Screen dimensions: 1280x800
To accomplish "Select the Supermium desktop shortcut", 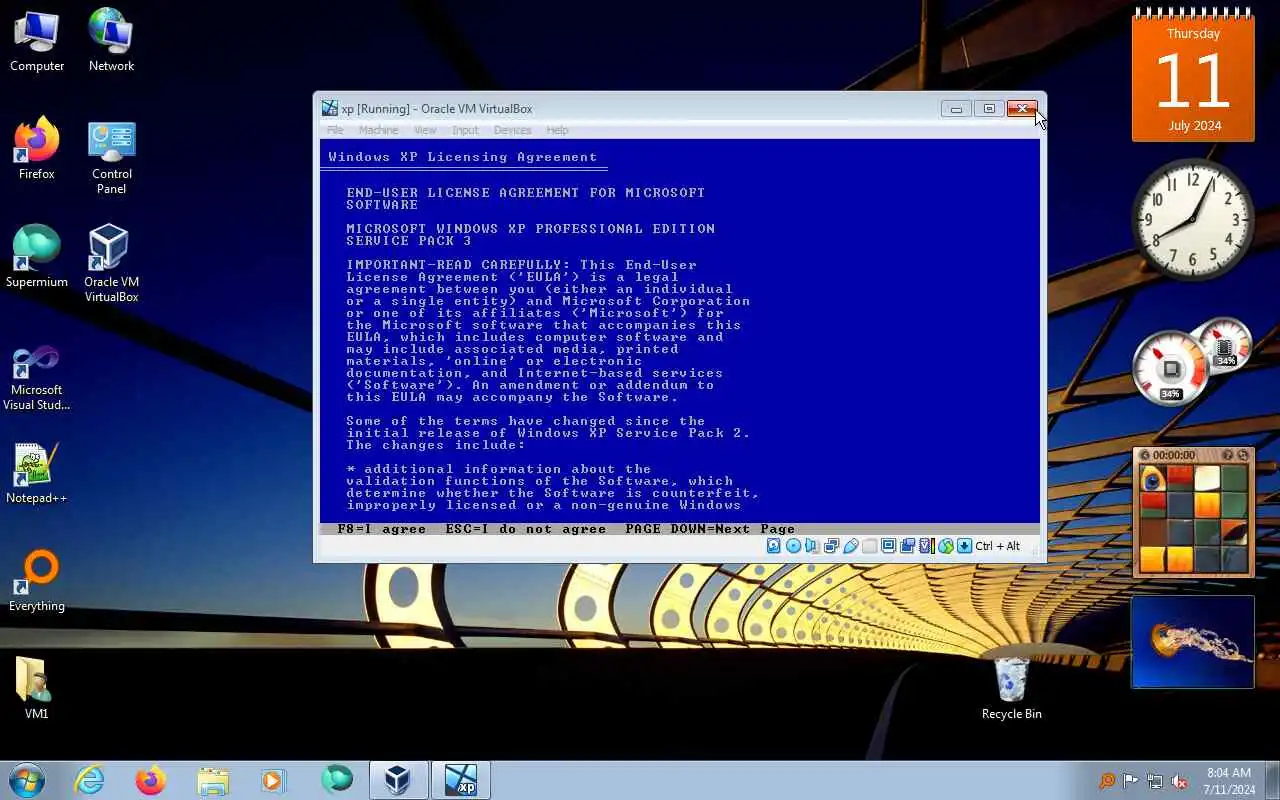I will (37, 257).
